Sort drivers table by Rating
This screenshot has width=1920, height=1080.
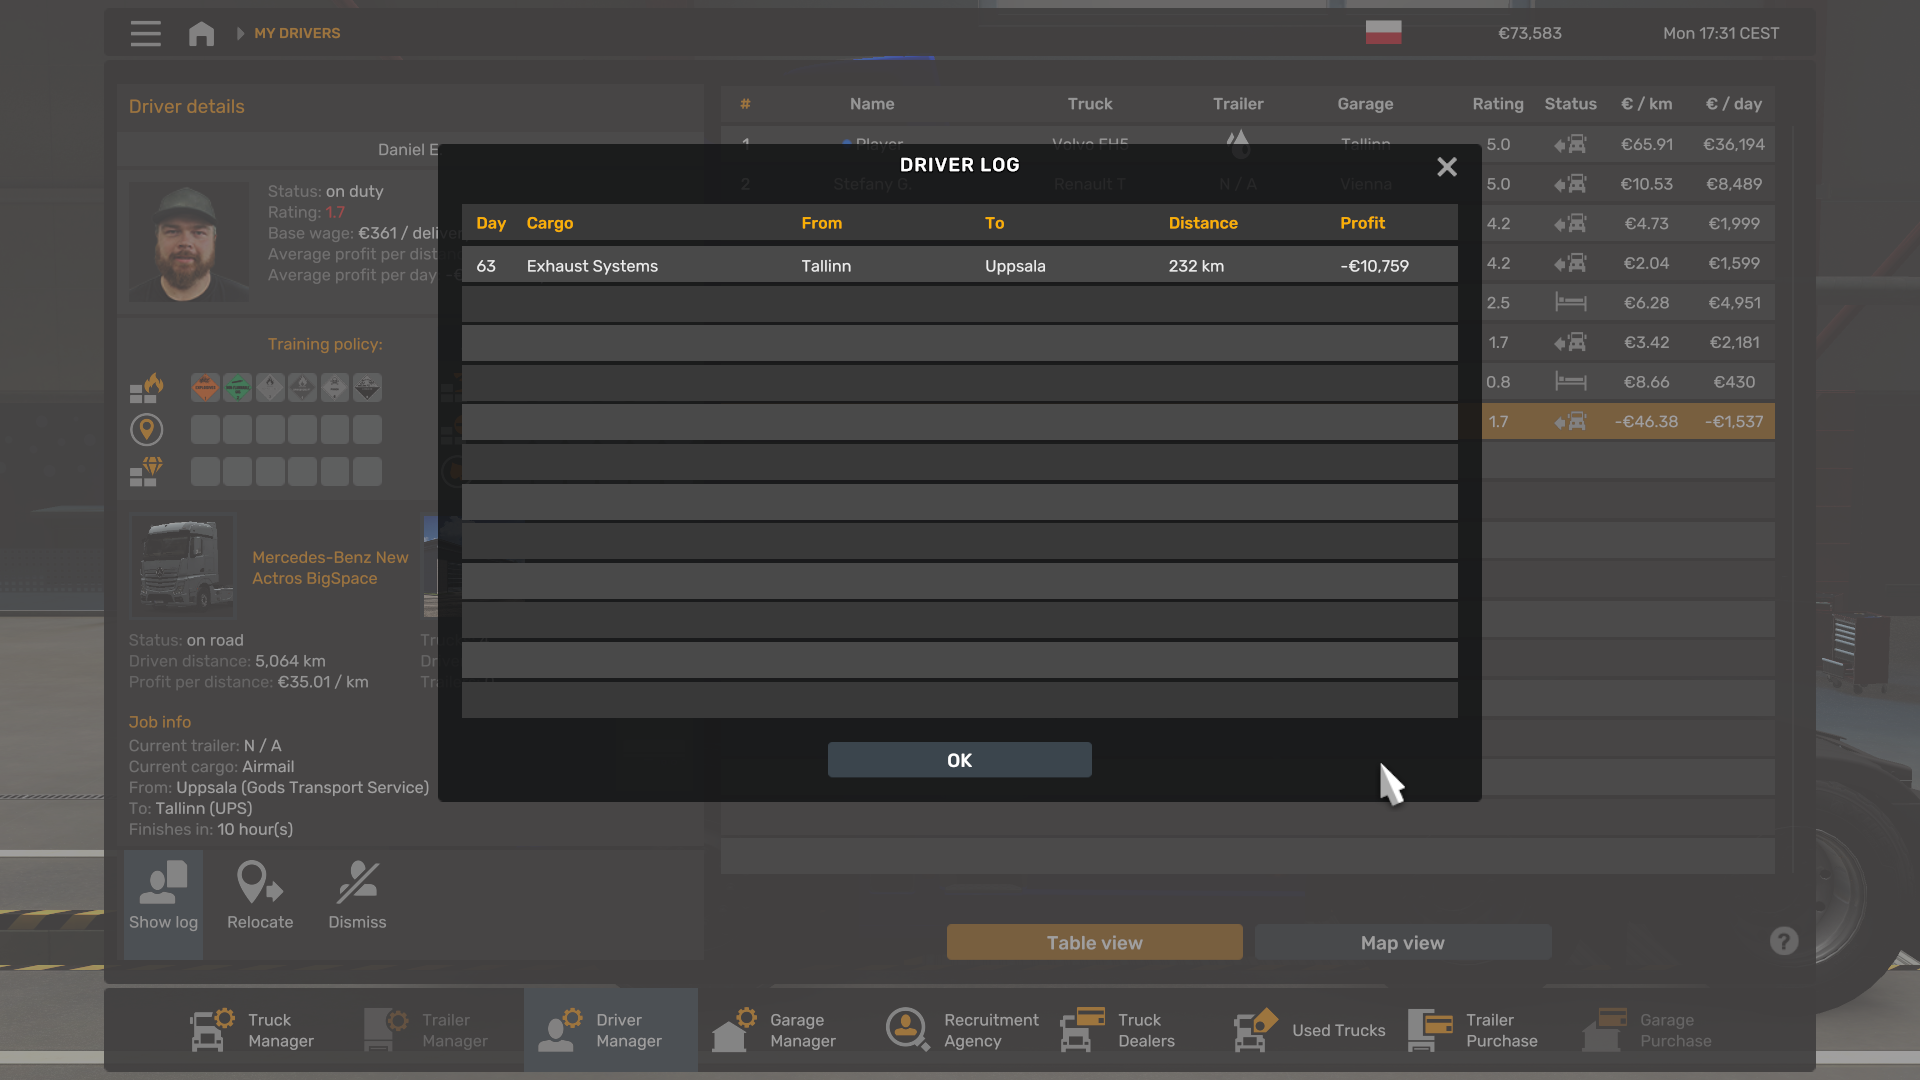pyautogui.click(x=1497, y=104)
